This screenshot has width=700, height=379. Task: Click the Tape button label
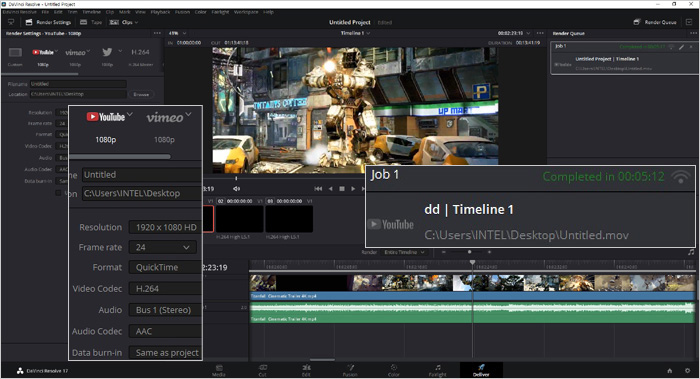click(x=96, y=22)
